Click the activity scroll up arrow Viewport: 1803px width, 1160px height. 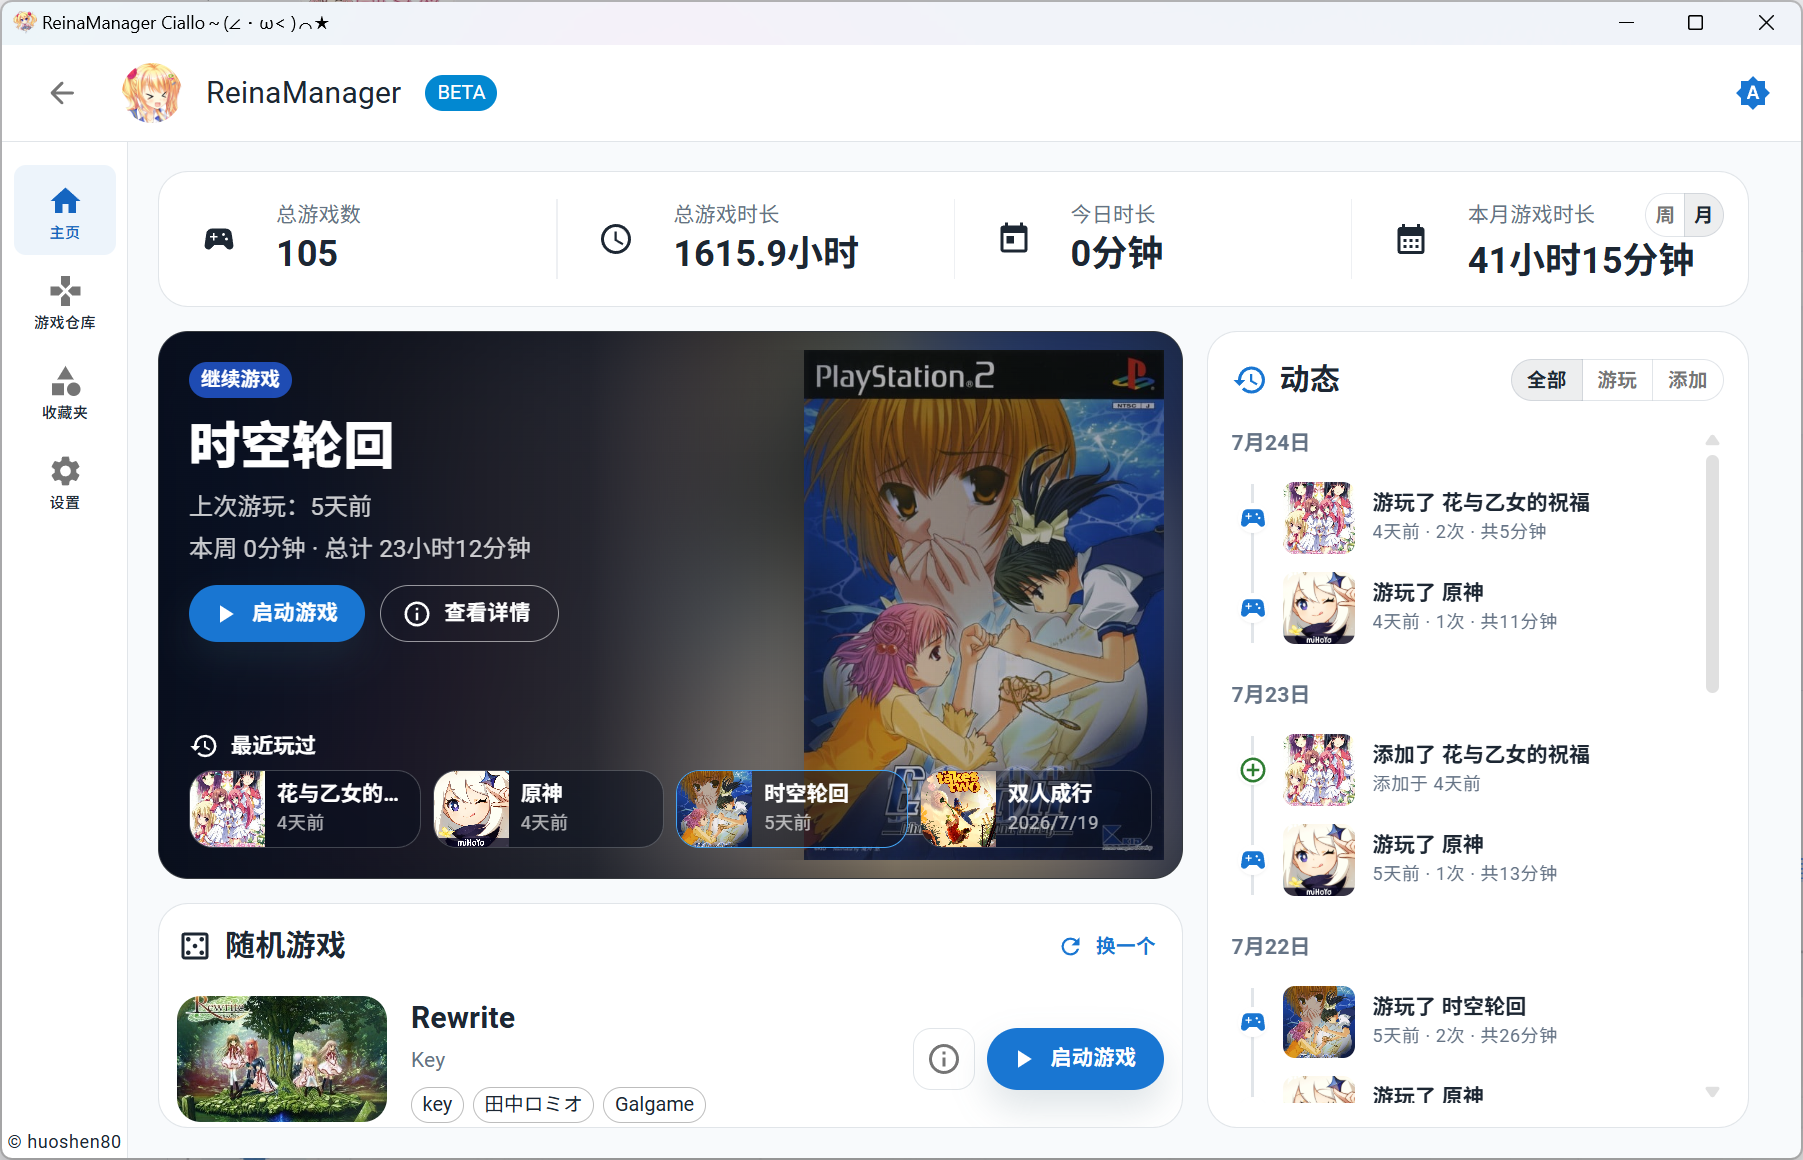click(x=1712, y=440)
